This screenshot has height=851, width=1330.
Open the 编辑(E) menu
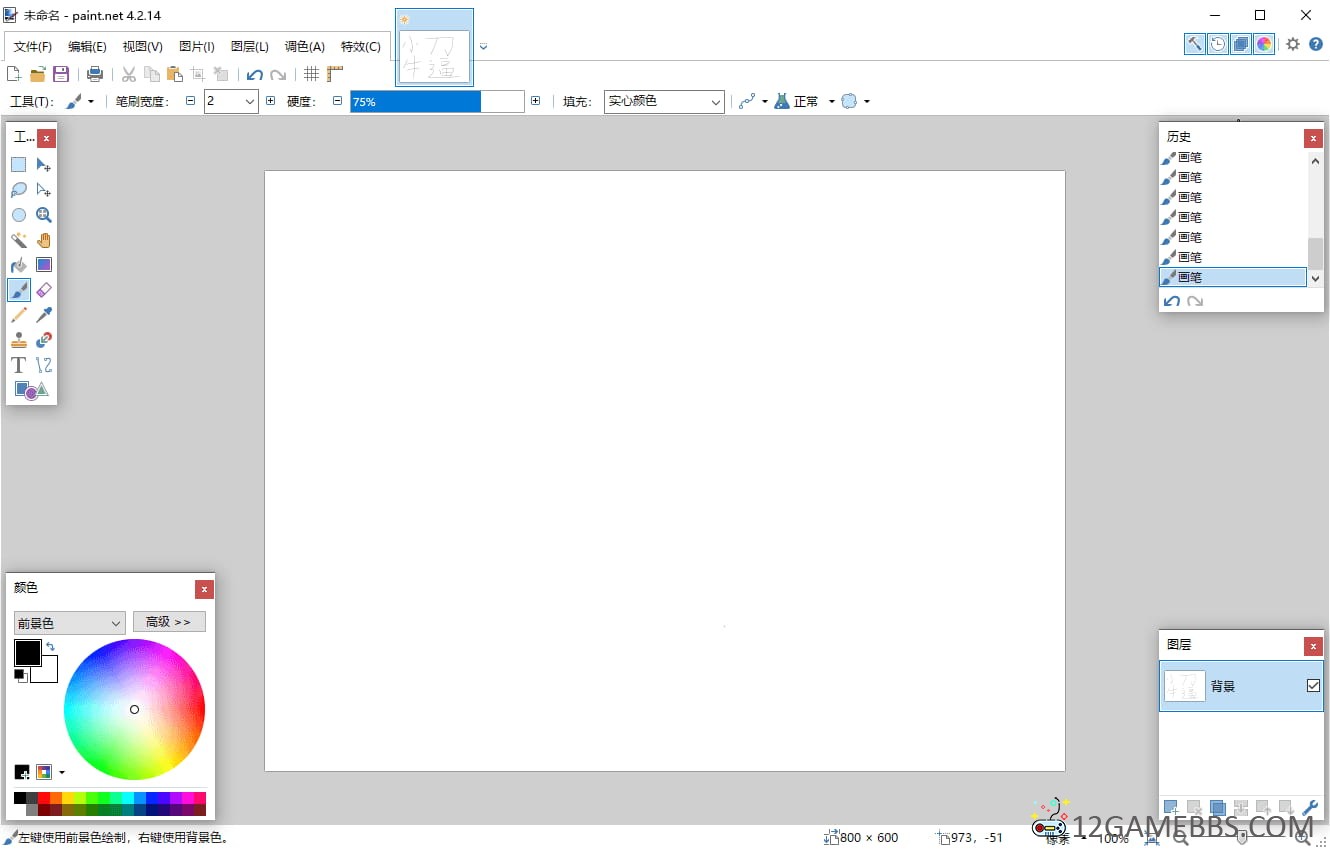87,46
